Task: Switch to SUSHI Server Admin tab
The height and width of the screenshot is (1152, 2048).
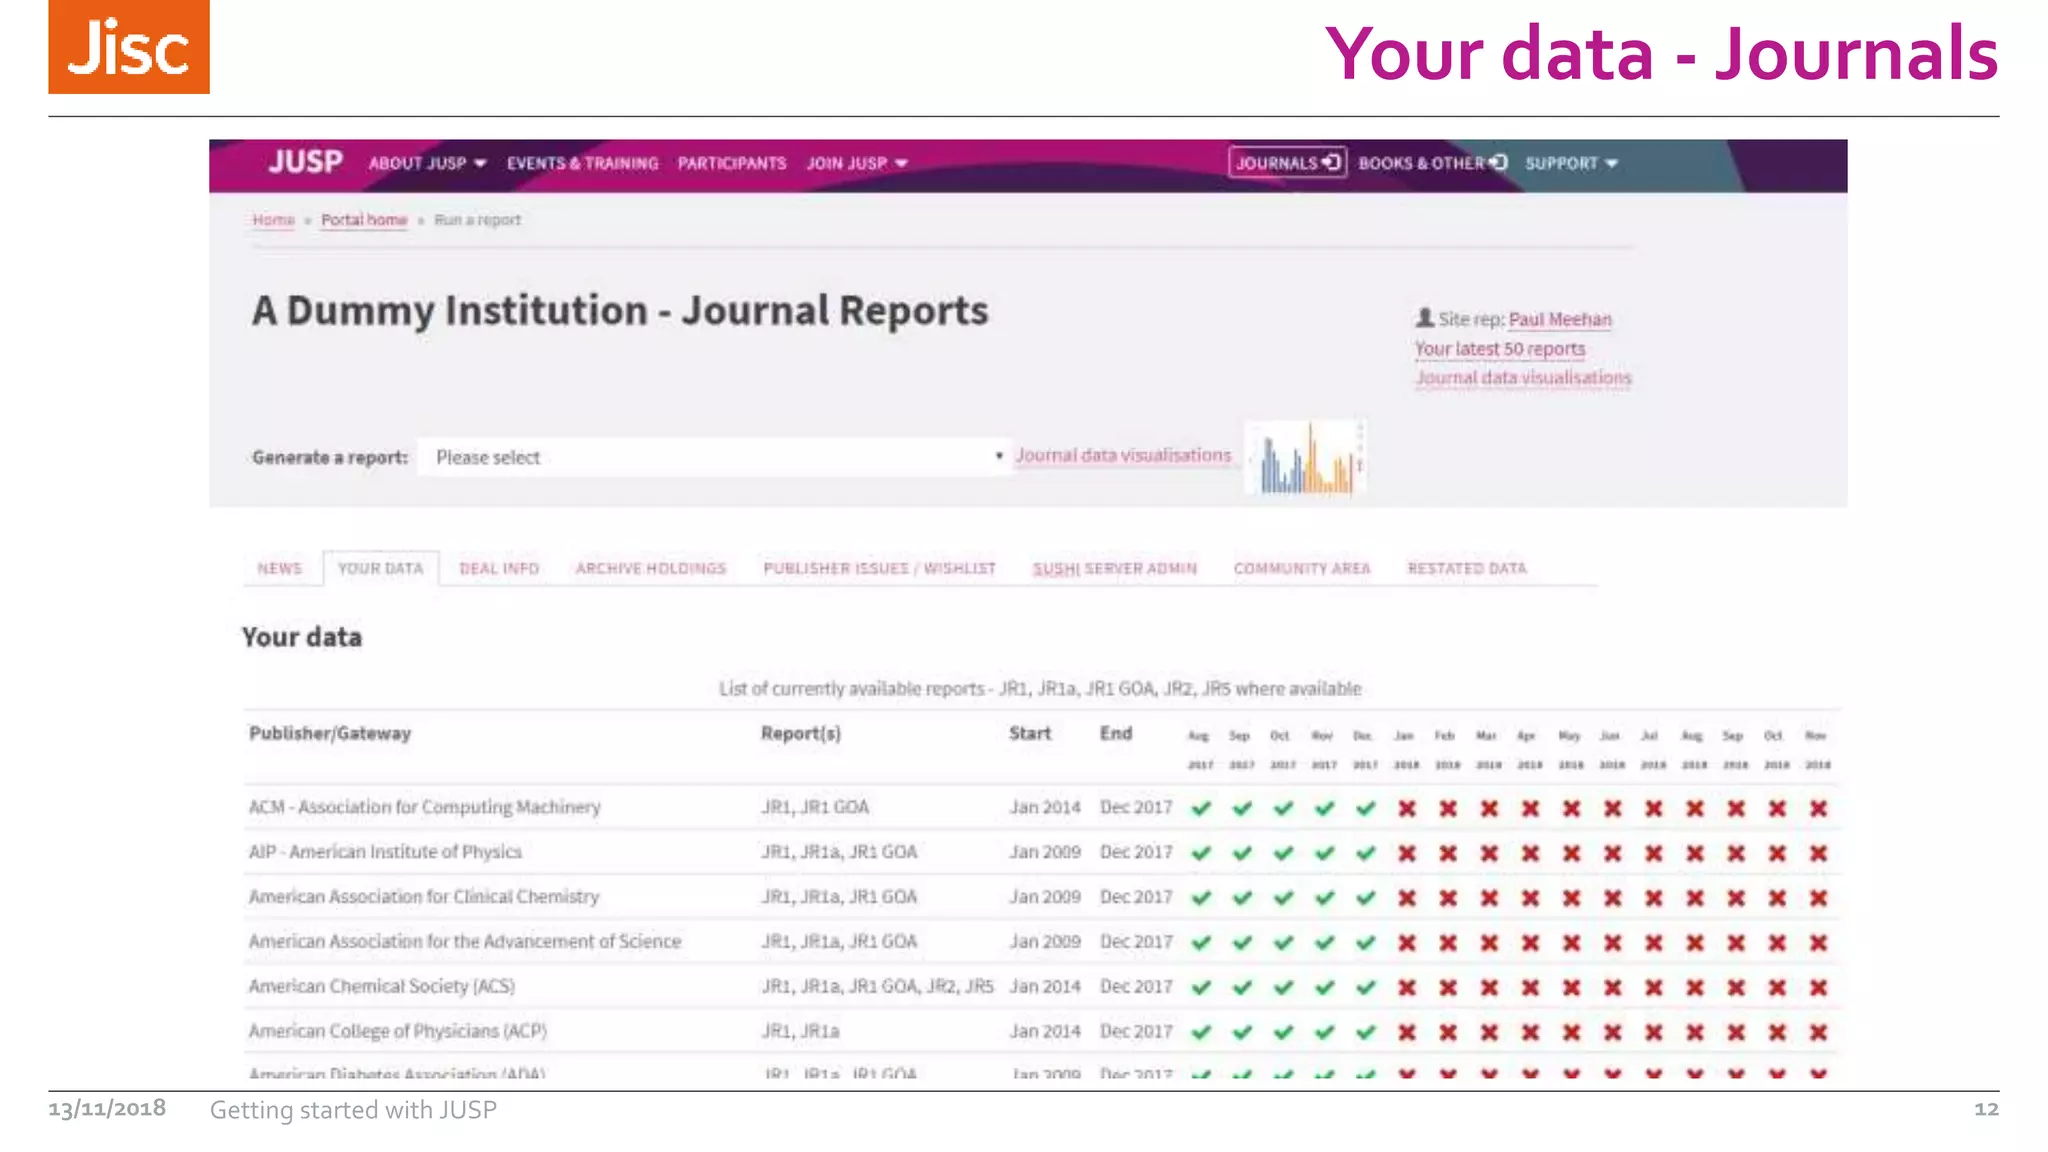Action: coord(1115,568)
